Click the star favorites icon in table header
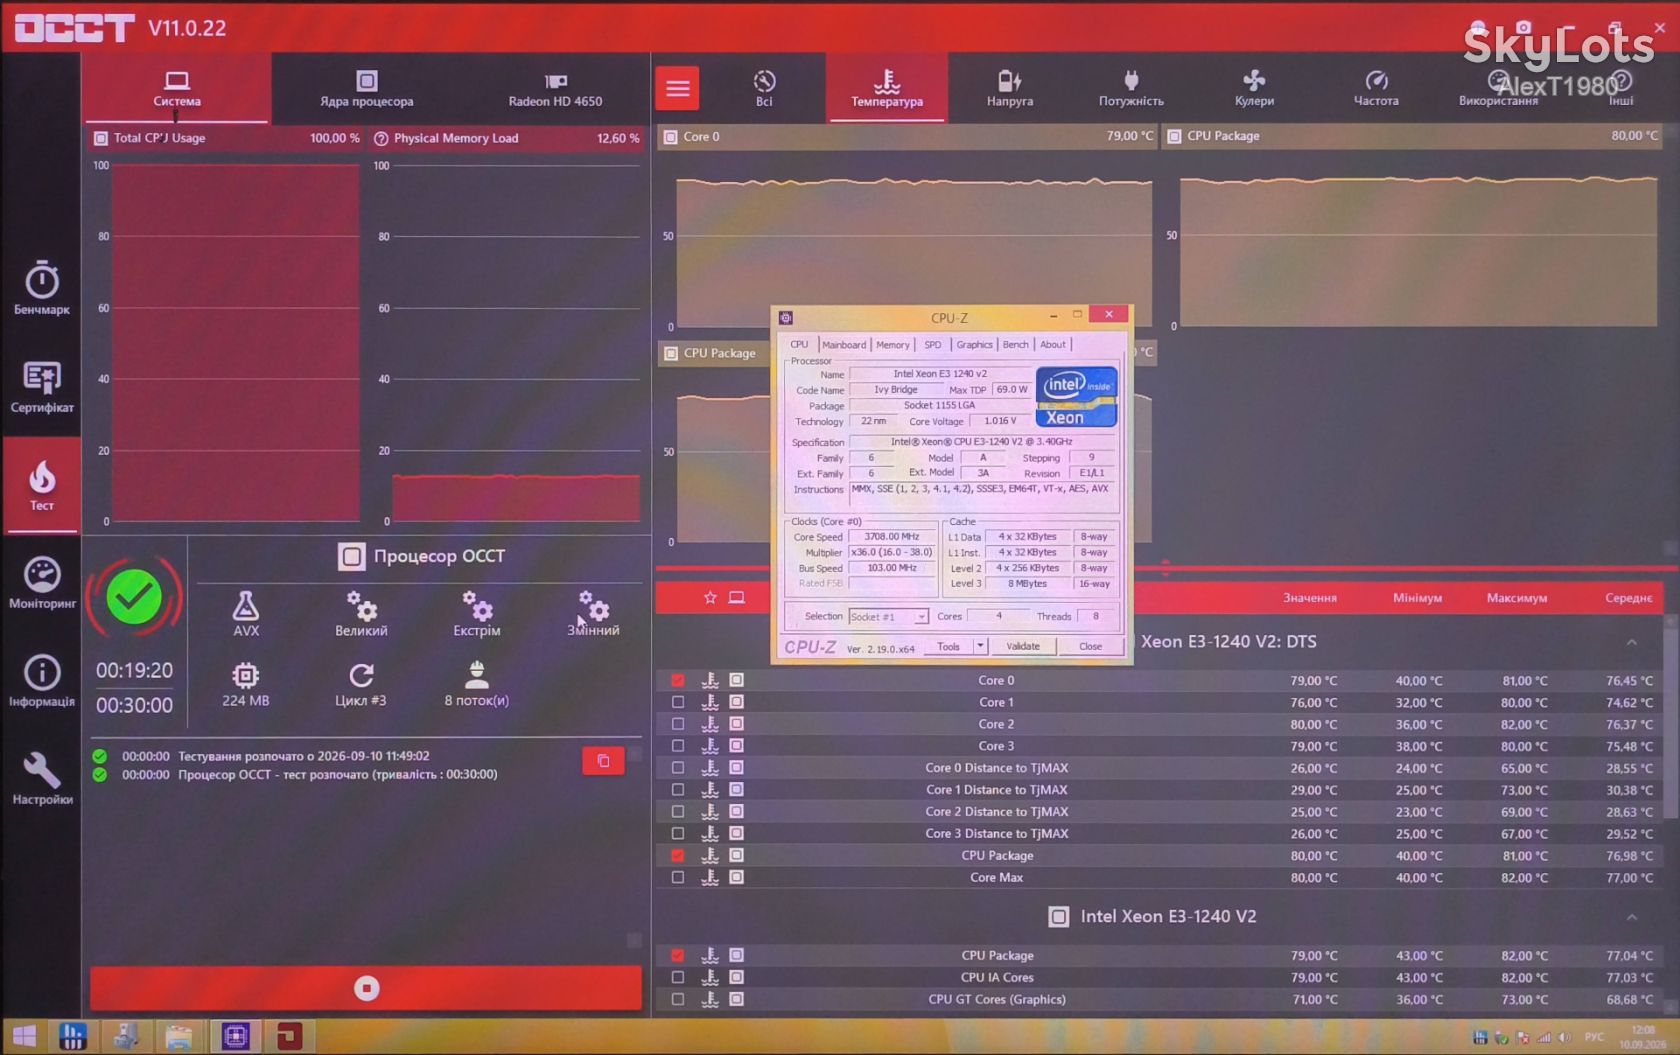 (710, 598)
